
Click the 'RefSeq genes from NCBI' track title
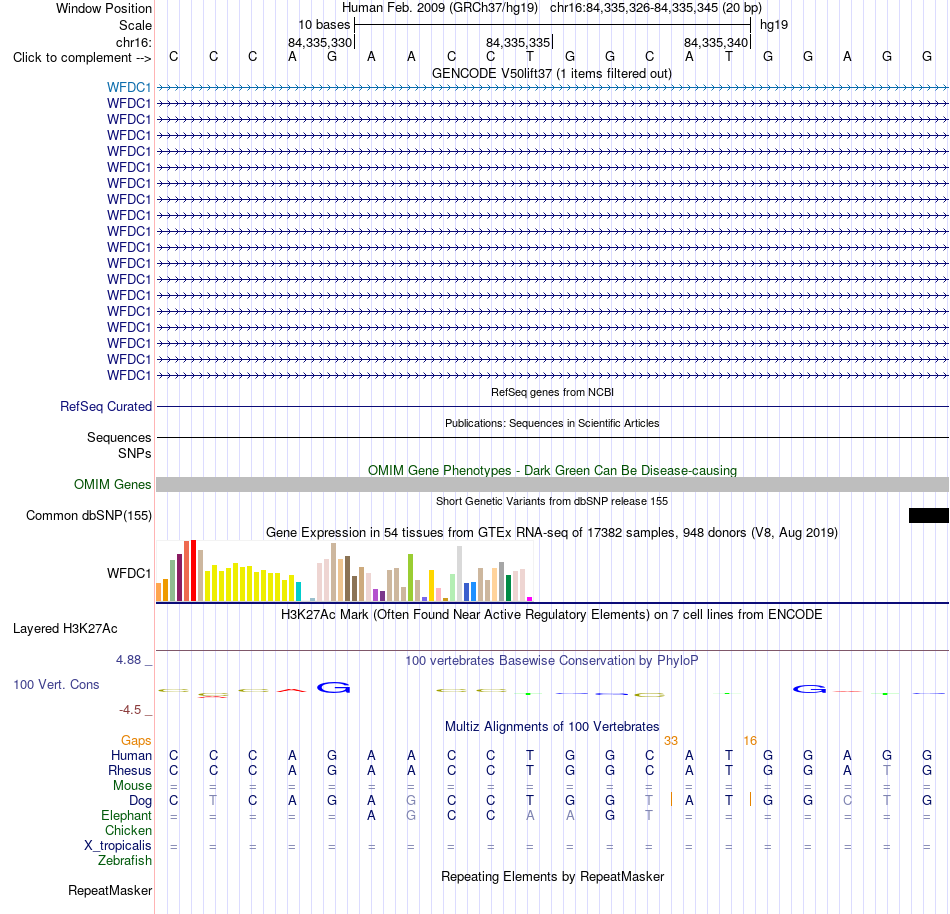552,392
